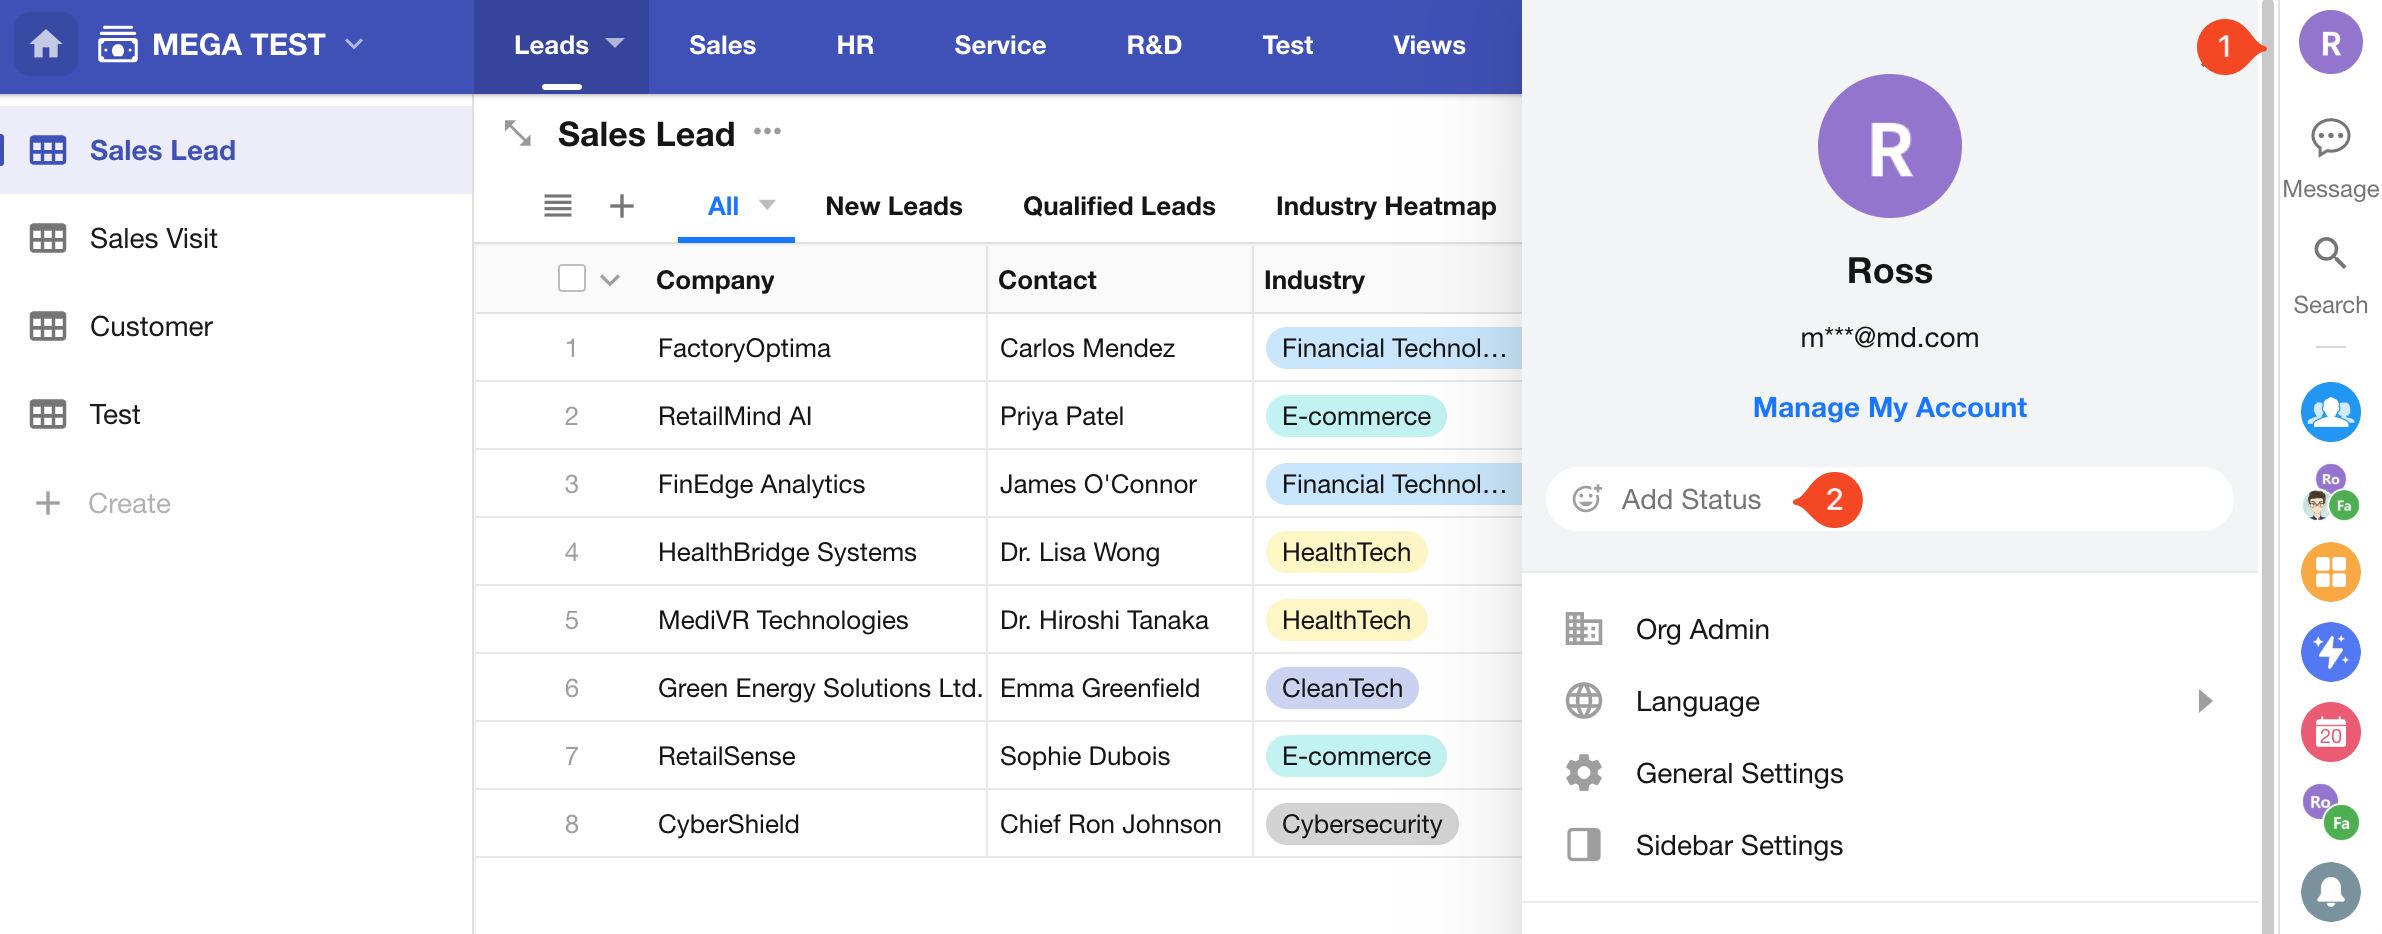Switch to the Qualified Leads view tab
The width and height of the screenshot is (2382, 934).
1118,206
